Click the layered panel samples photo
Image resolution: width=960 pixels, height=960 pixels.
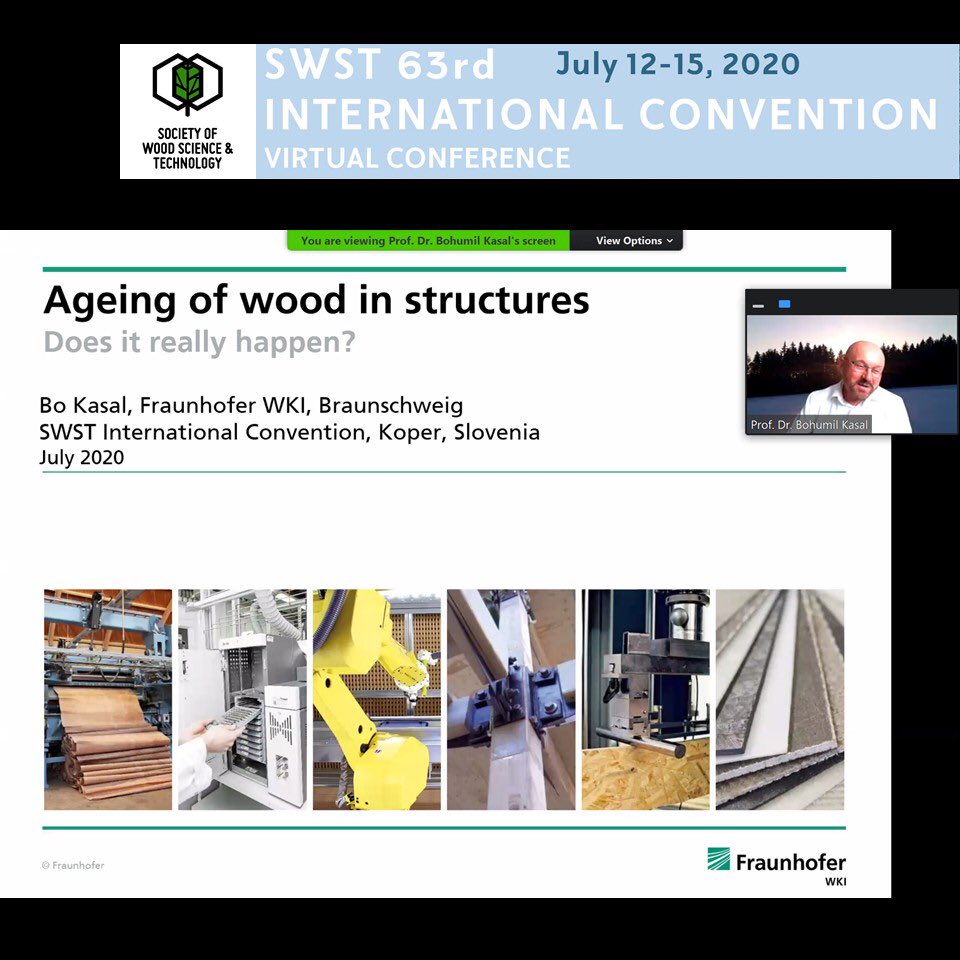[x=780, y=700]
